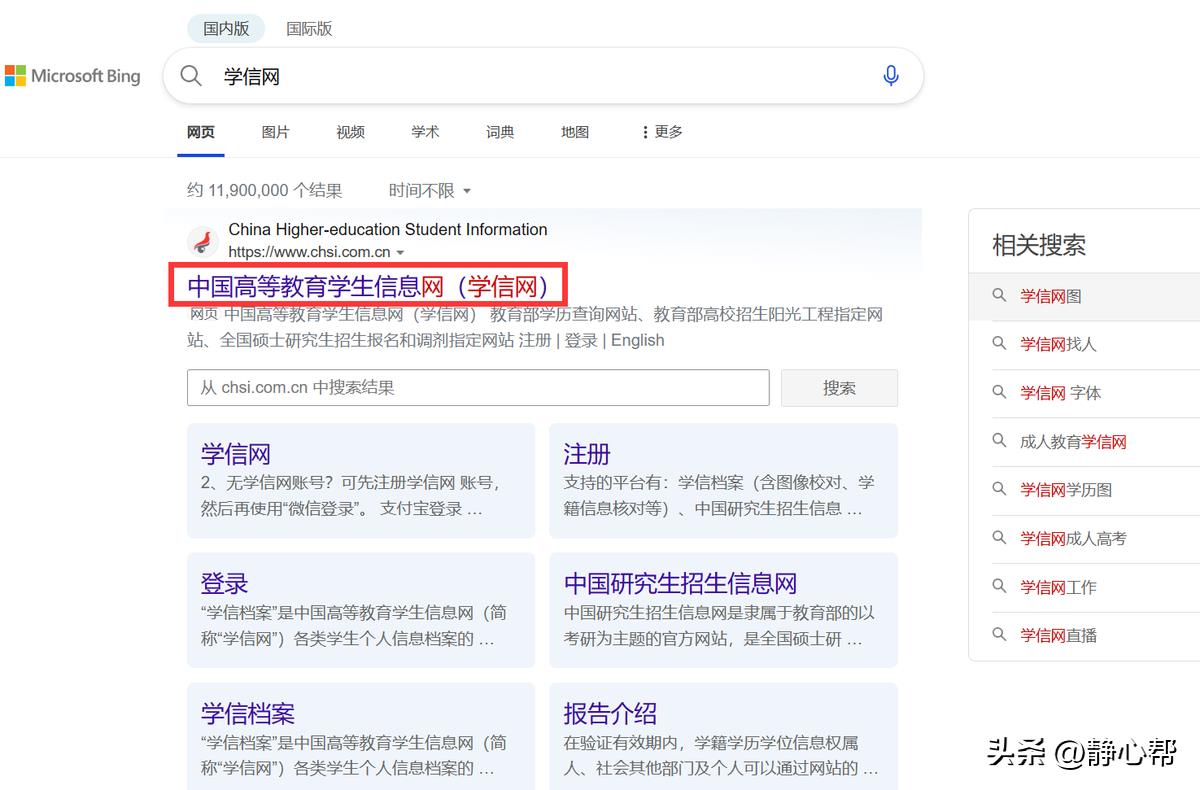Screen dimensions: 1200x790
Task: Click magnifier icon beside 学信网 字体
Action: [999, 392]
